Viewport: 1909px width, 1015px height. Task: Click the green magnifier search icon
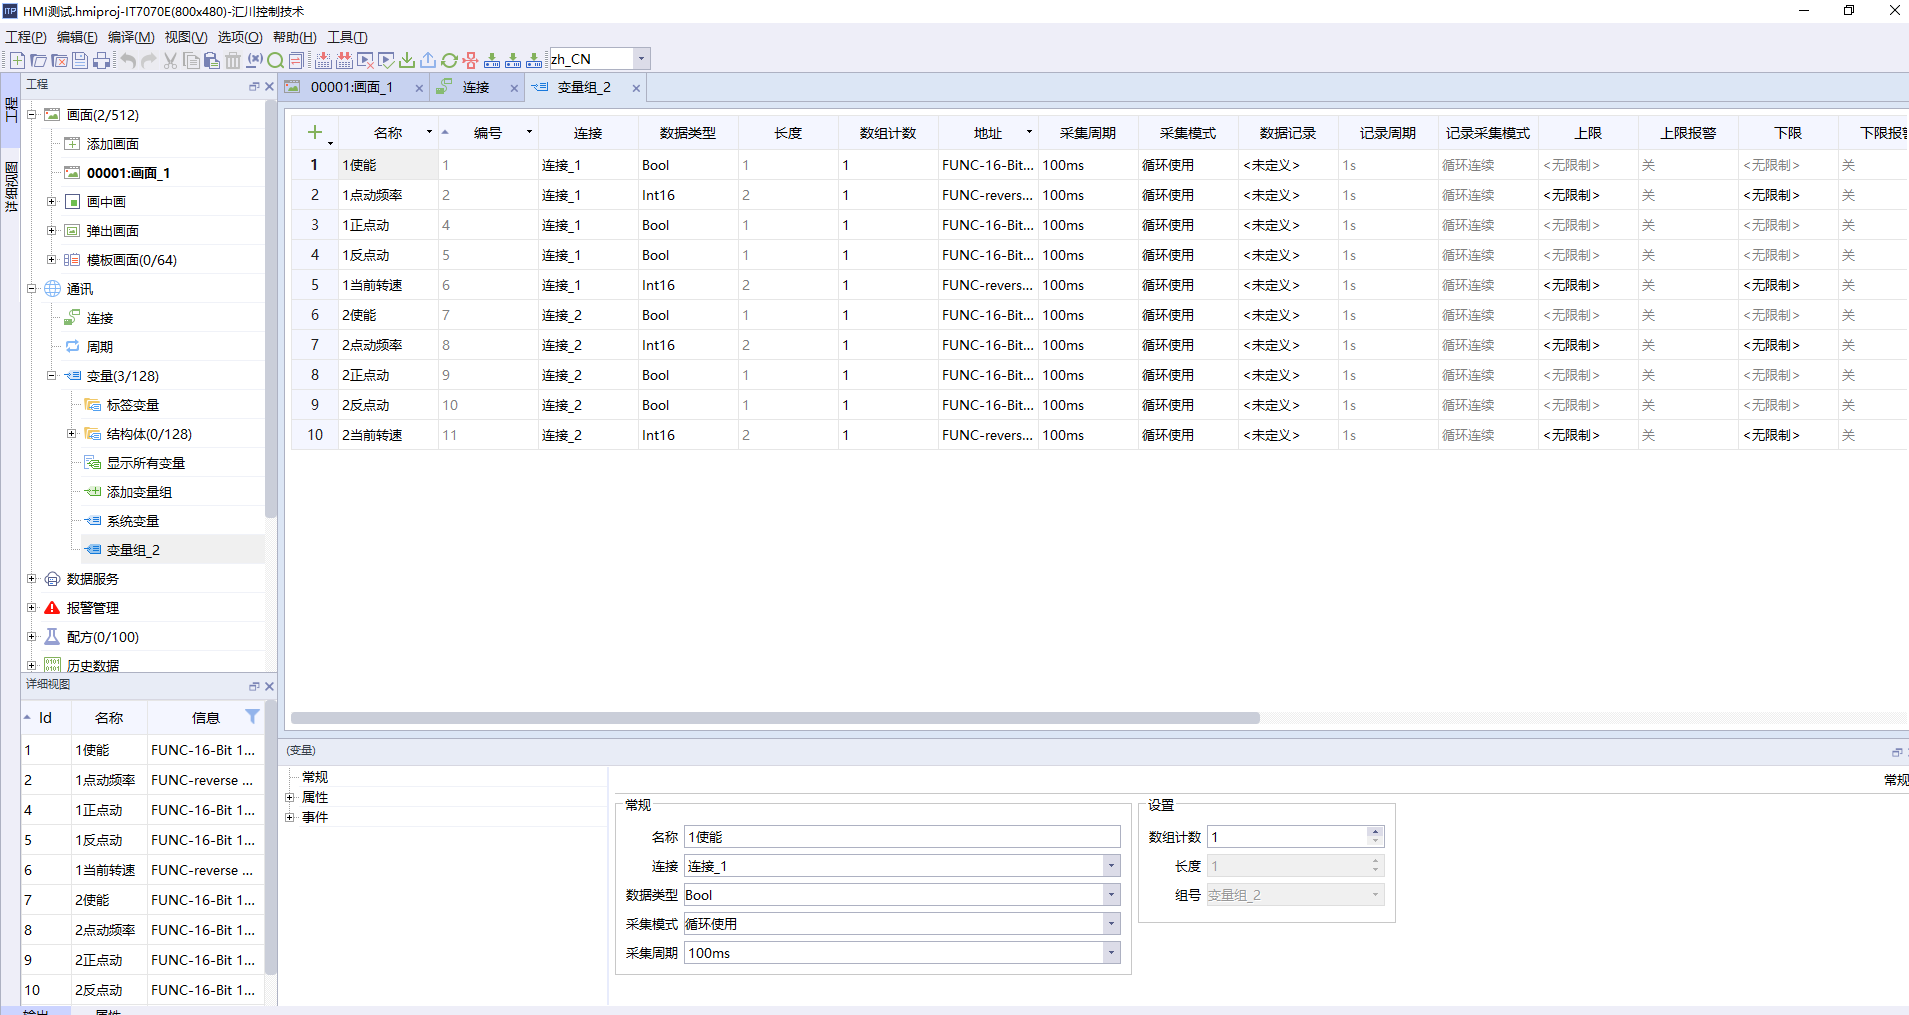point(275,60)
